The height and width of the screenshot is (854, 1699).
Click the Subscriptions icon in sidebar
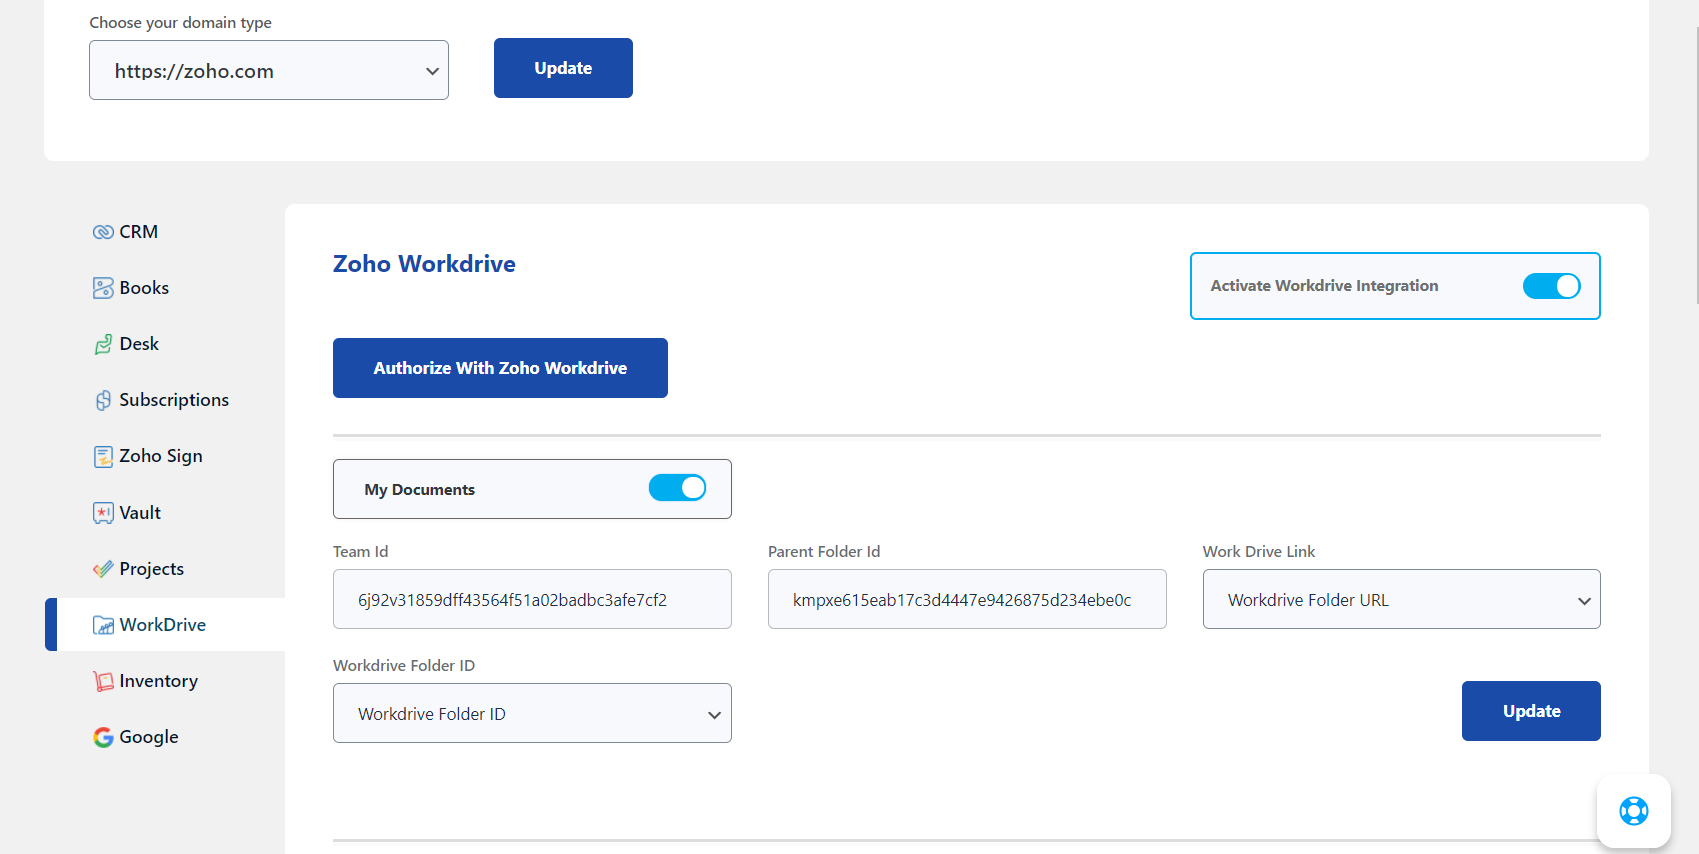pos(103,400)
